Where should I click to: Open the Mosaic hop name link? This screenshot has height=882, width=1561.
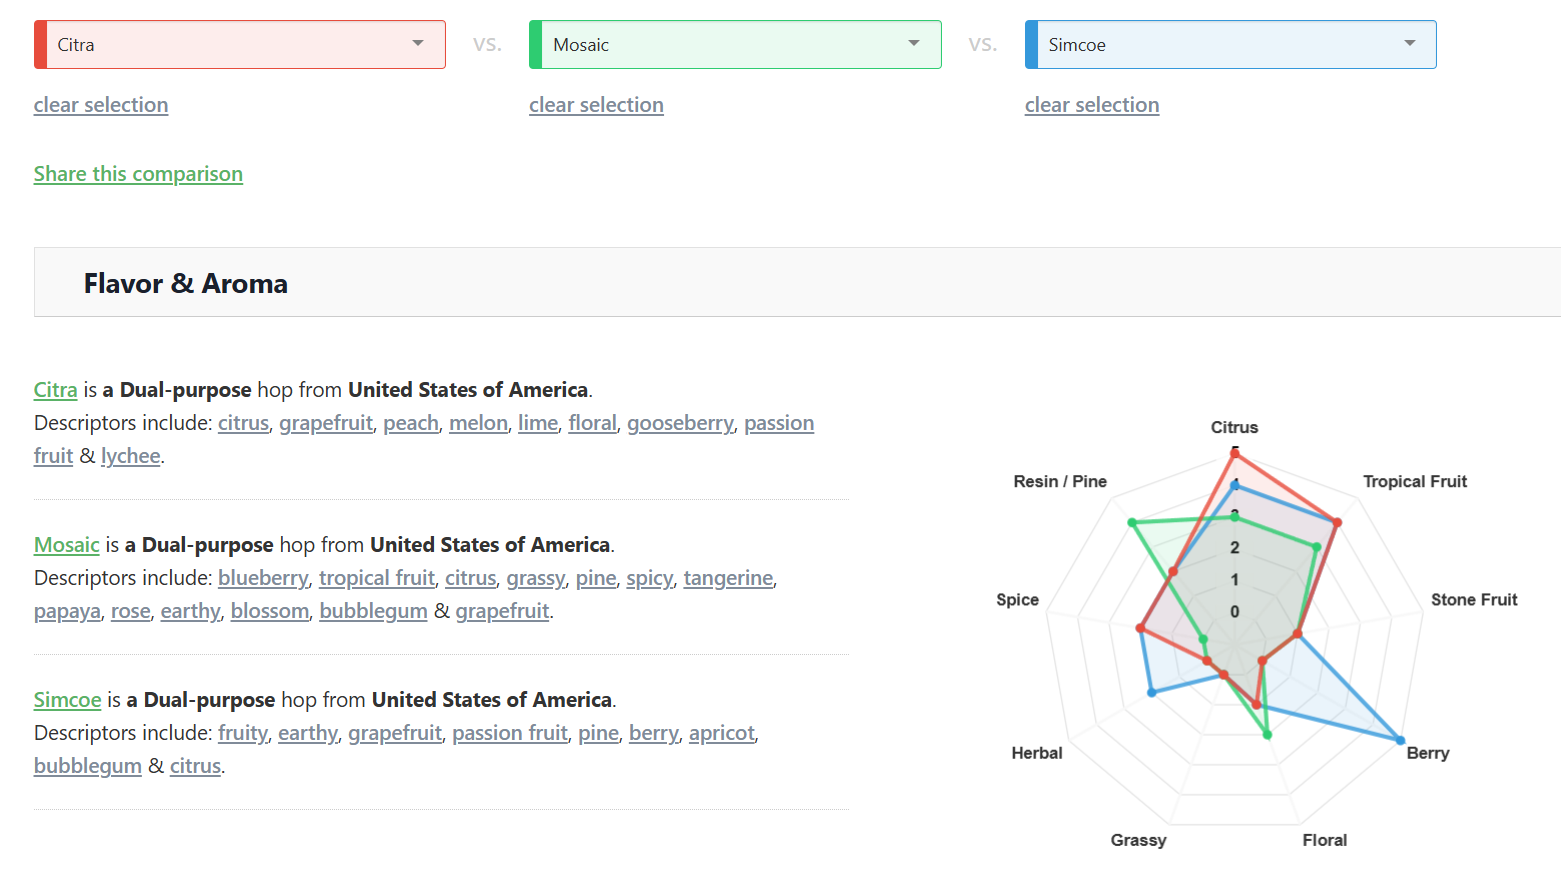pyautogui.click(x=67, y=545)
